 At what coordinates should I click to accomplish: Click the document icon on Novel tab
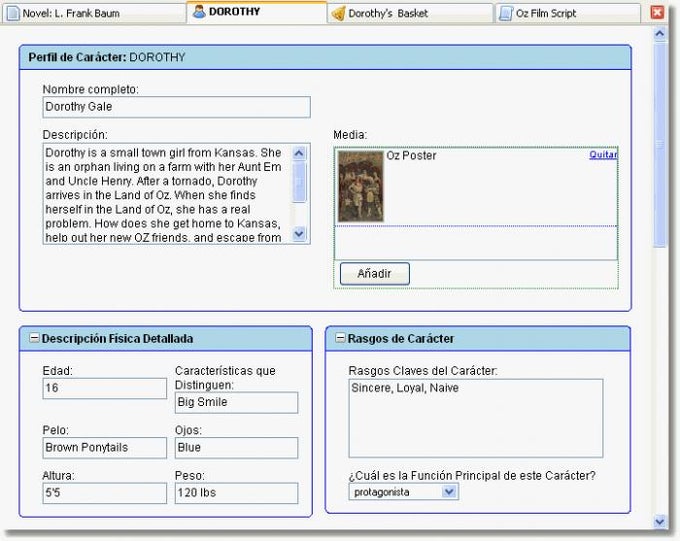click(13, 13)
